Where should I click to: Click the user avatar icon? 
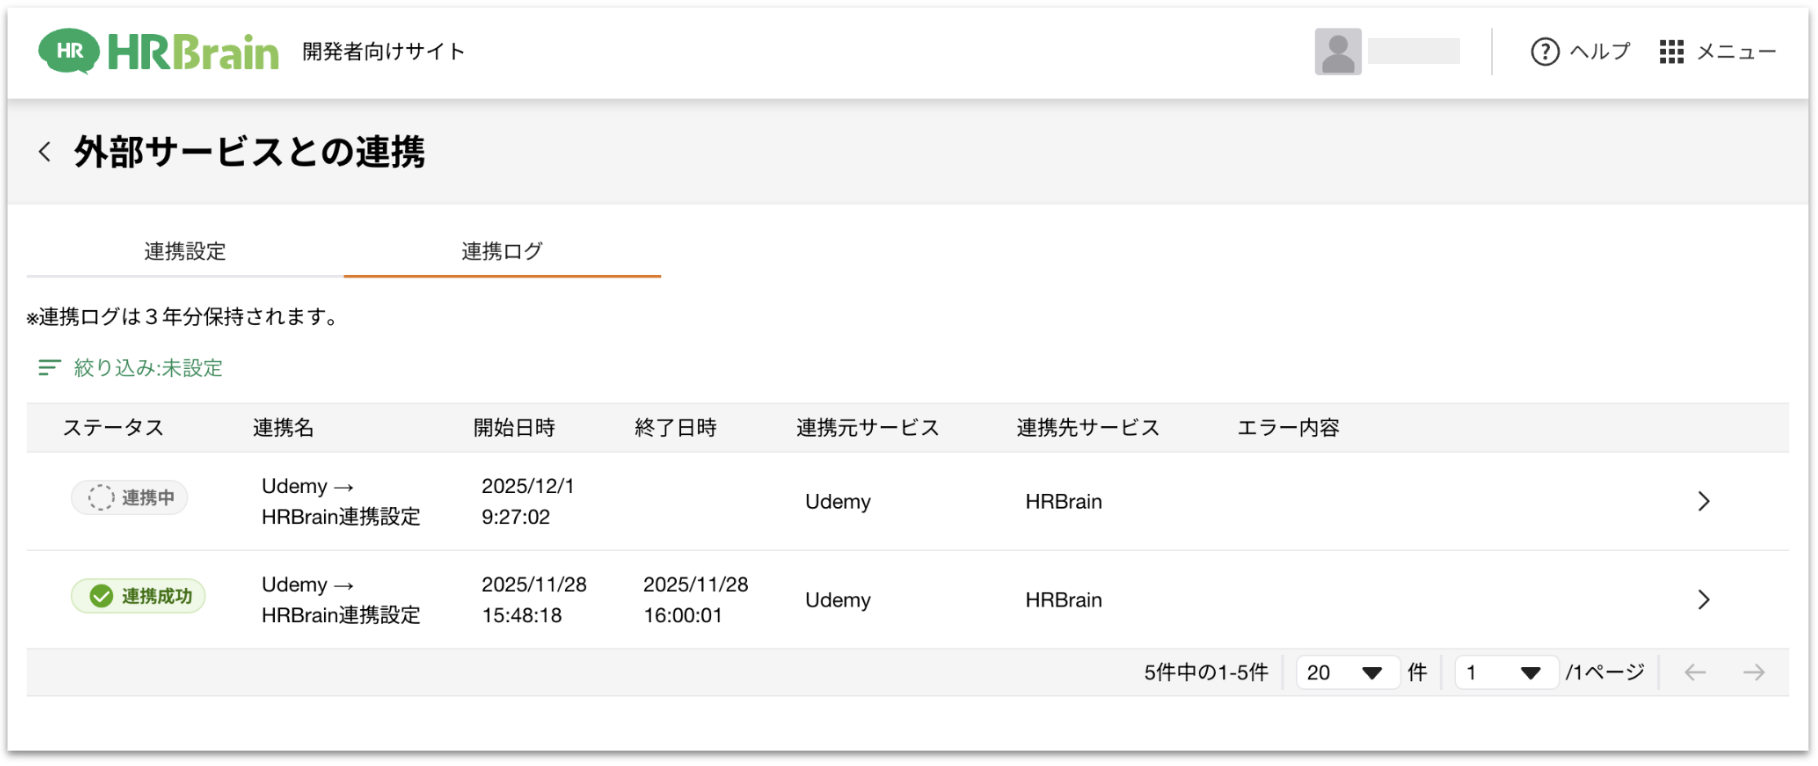click(1337, 52)
